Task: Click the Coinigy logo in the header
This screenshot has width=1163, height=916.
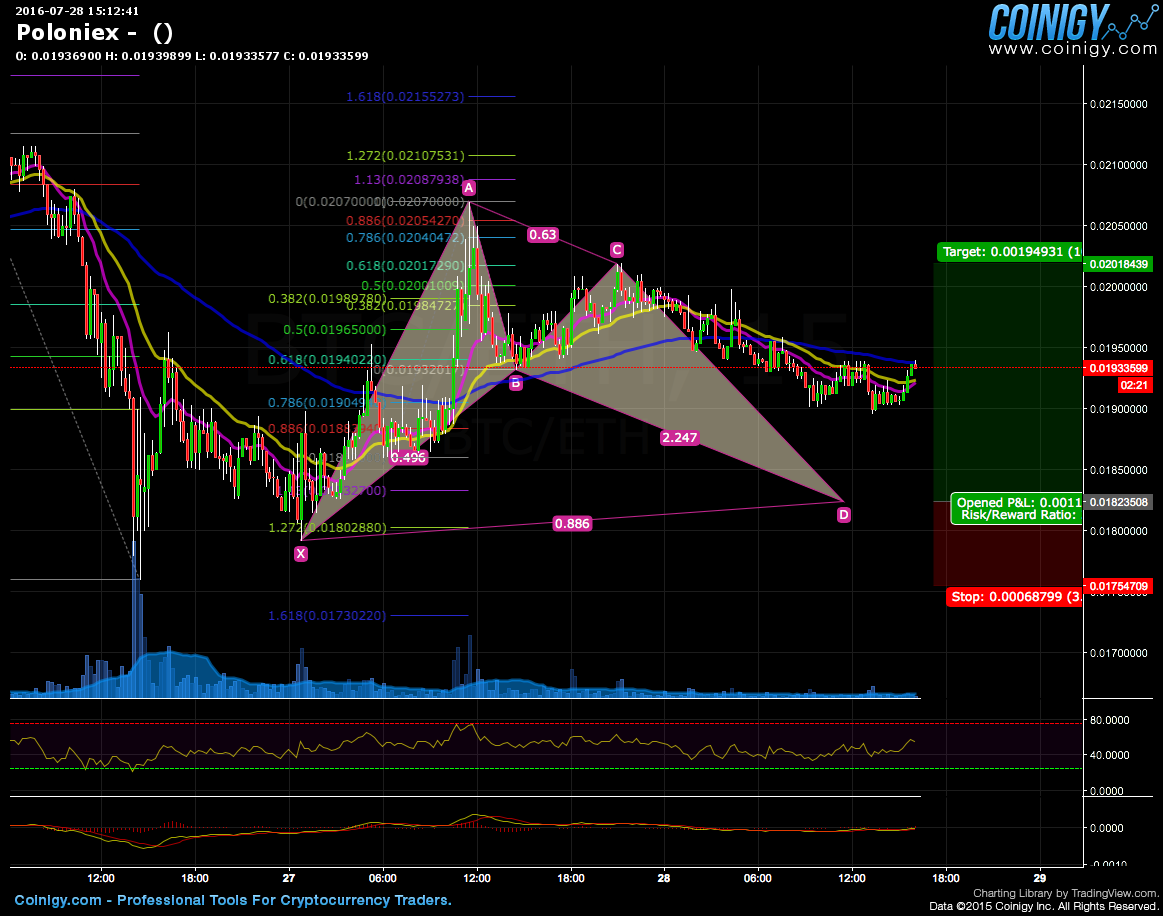Action: (1050, 21)
